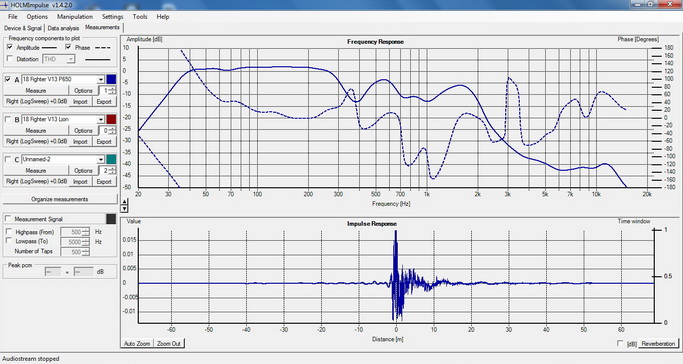The width and height of the screenshot is (683, 364).
Task: Toggle the Phase plot checkbox
Action: (x=68, y=47)
